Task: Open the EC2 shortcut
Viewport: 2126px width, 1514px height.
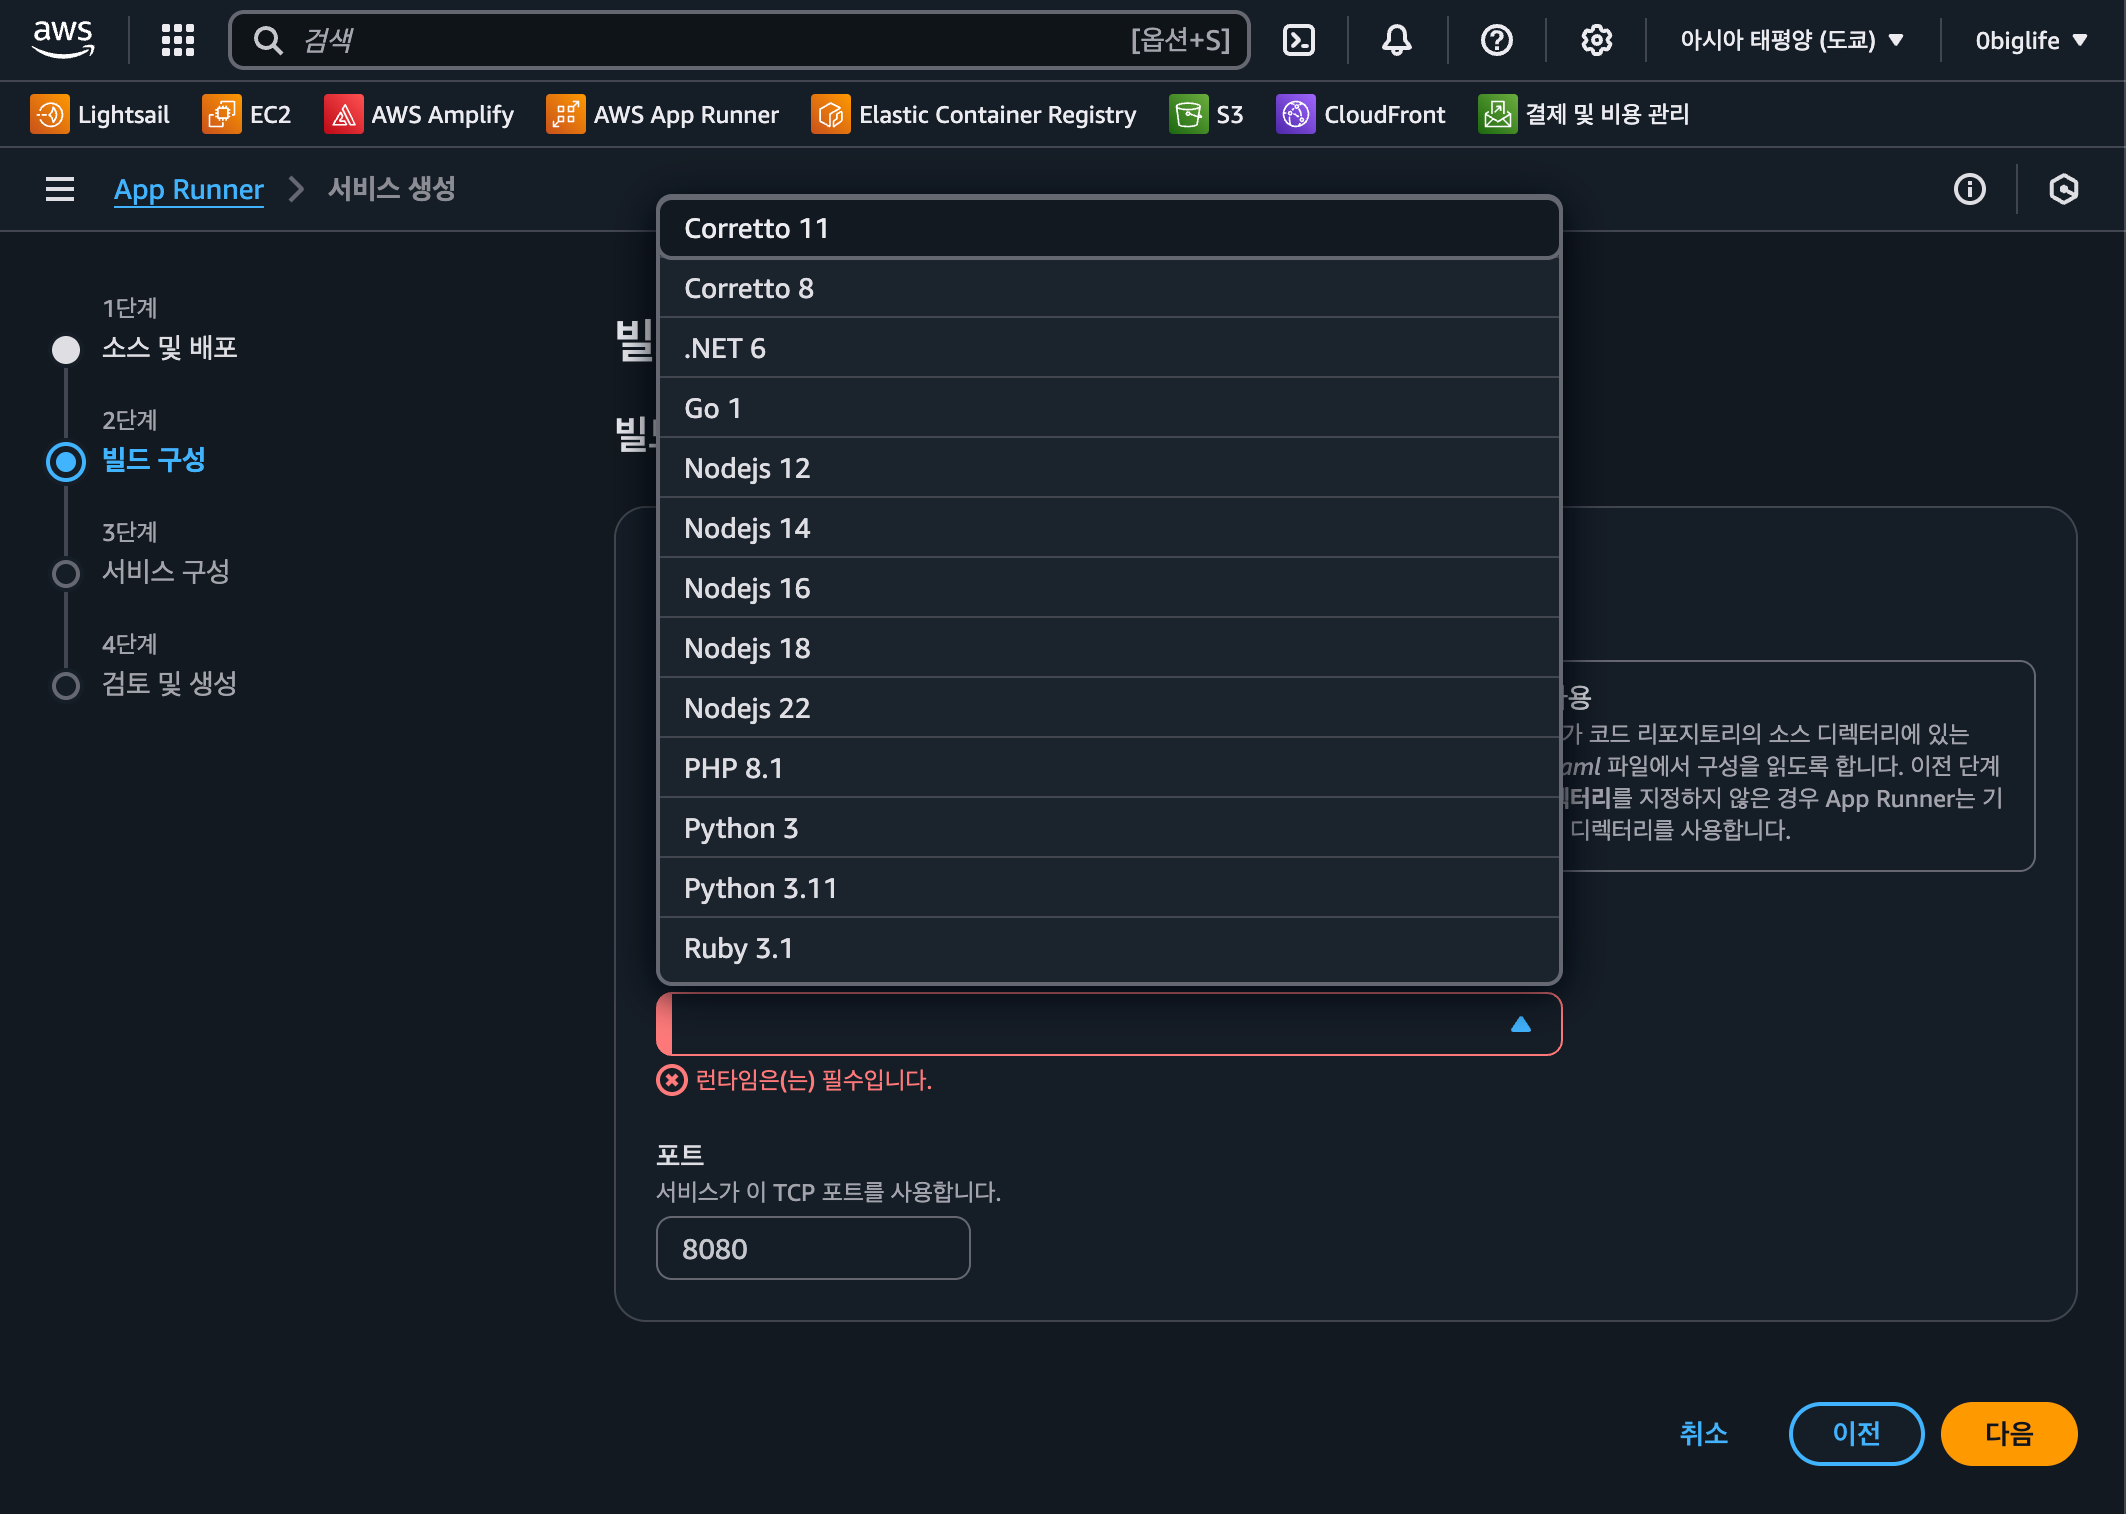Action: pos(247,114)
